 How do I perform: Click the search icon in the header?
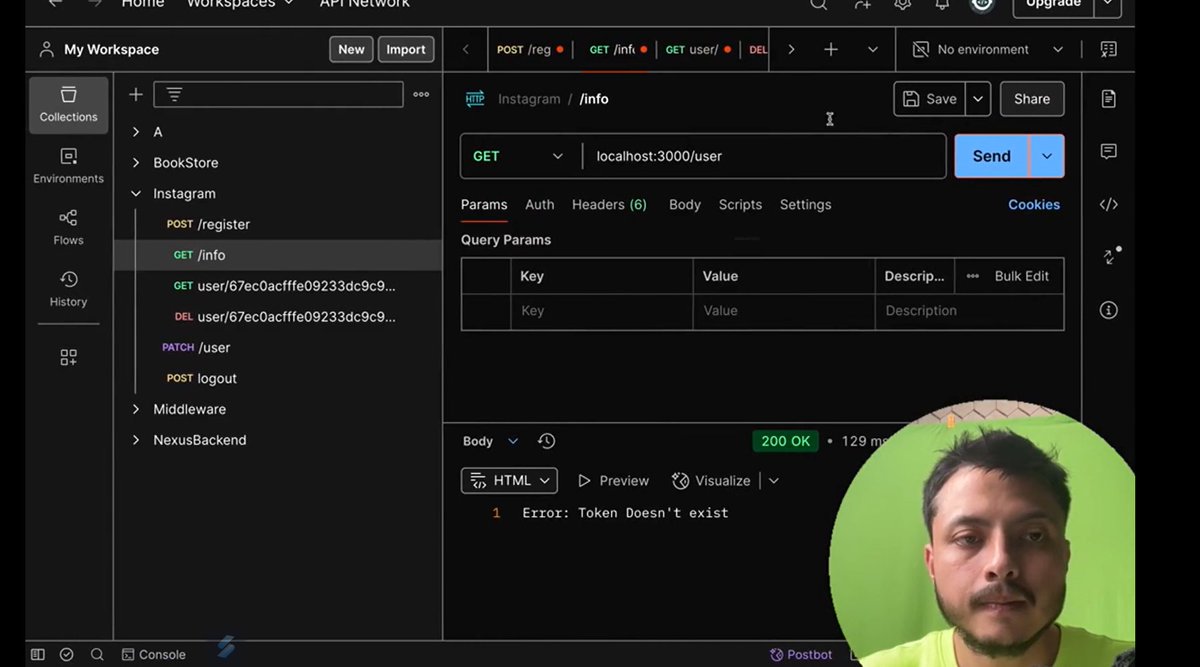click(818, 4)
